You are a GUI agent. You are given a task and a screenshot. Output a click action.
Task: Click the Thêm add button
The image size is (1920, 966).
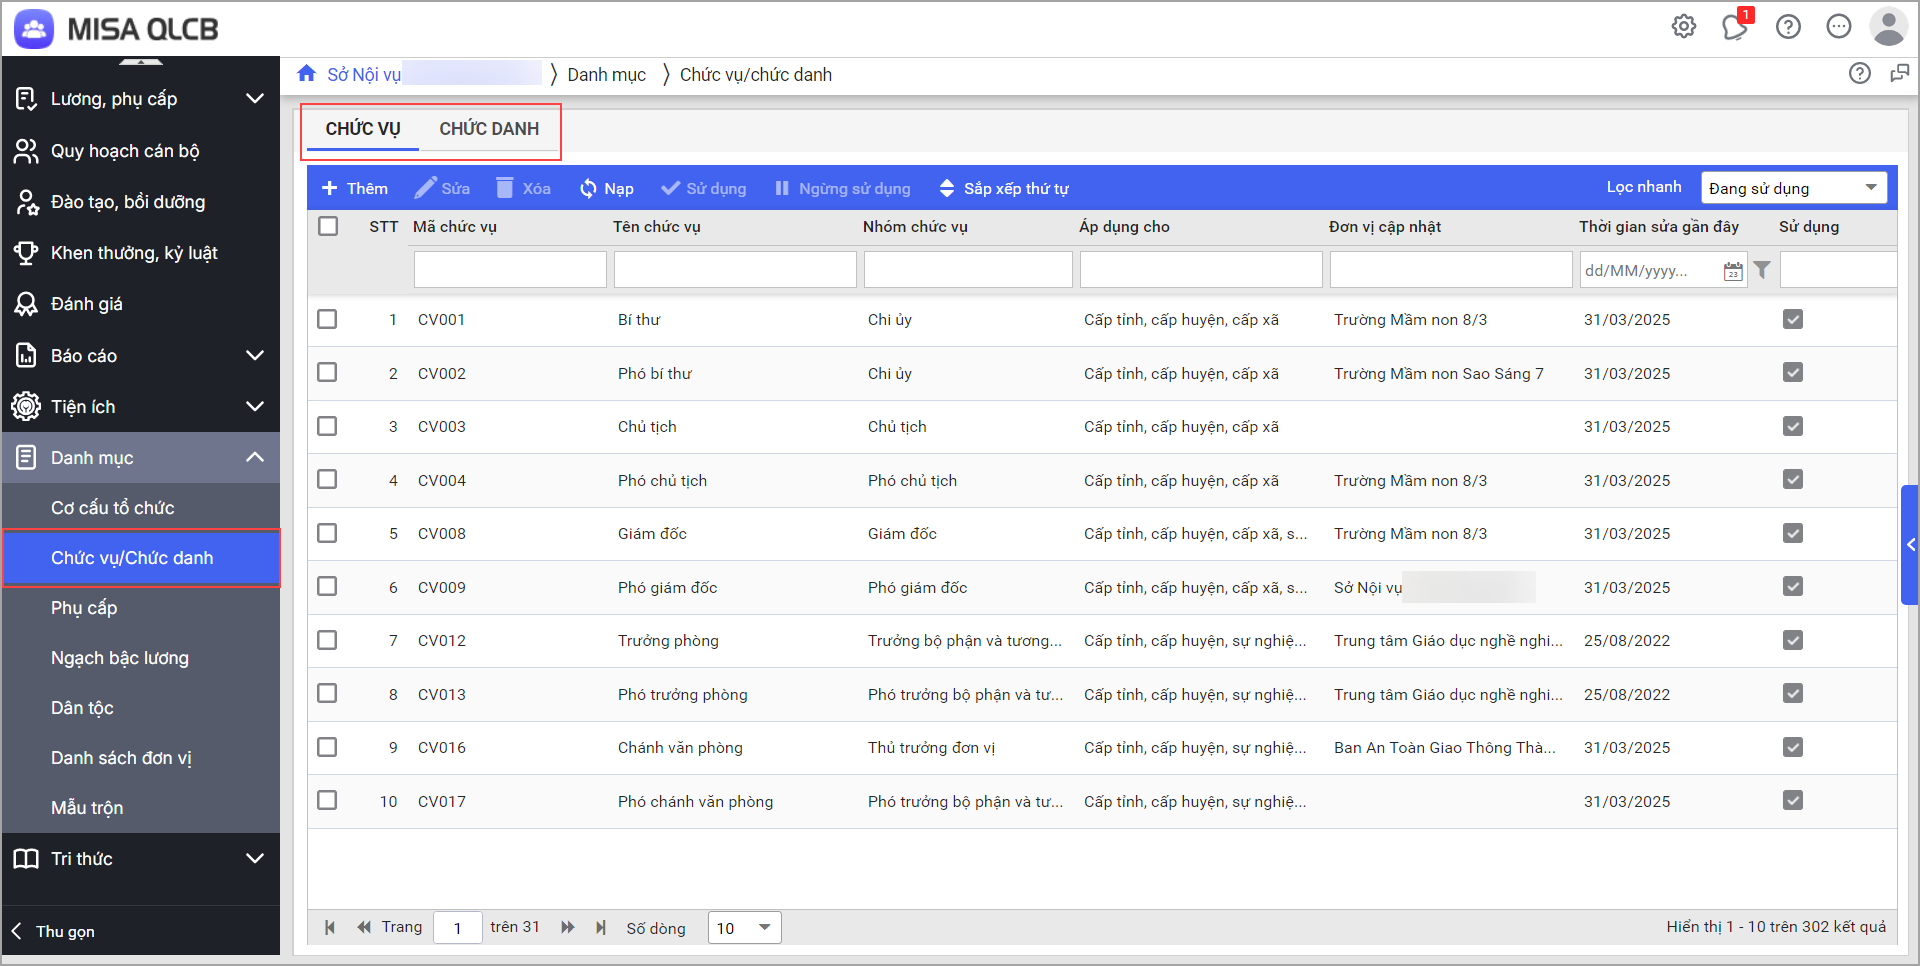coord(355,188)
